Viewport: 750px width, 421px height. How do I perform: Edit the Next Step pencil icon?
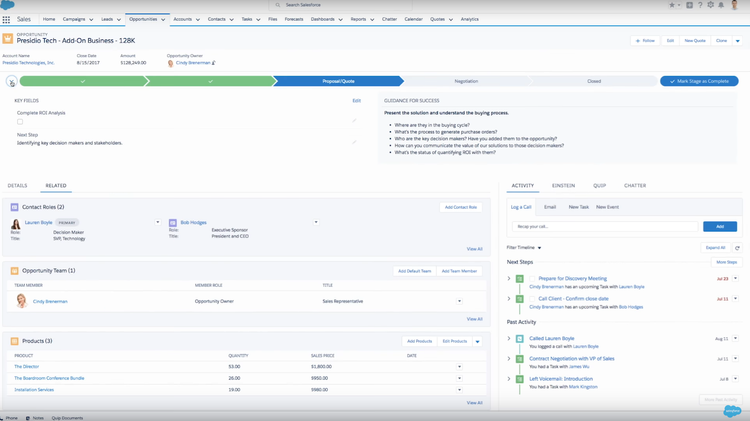354,142
